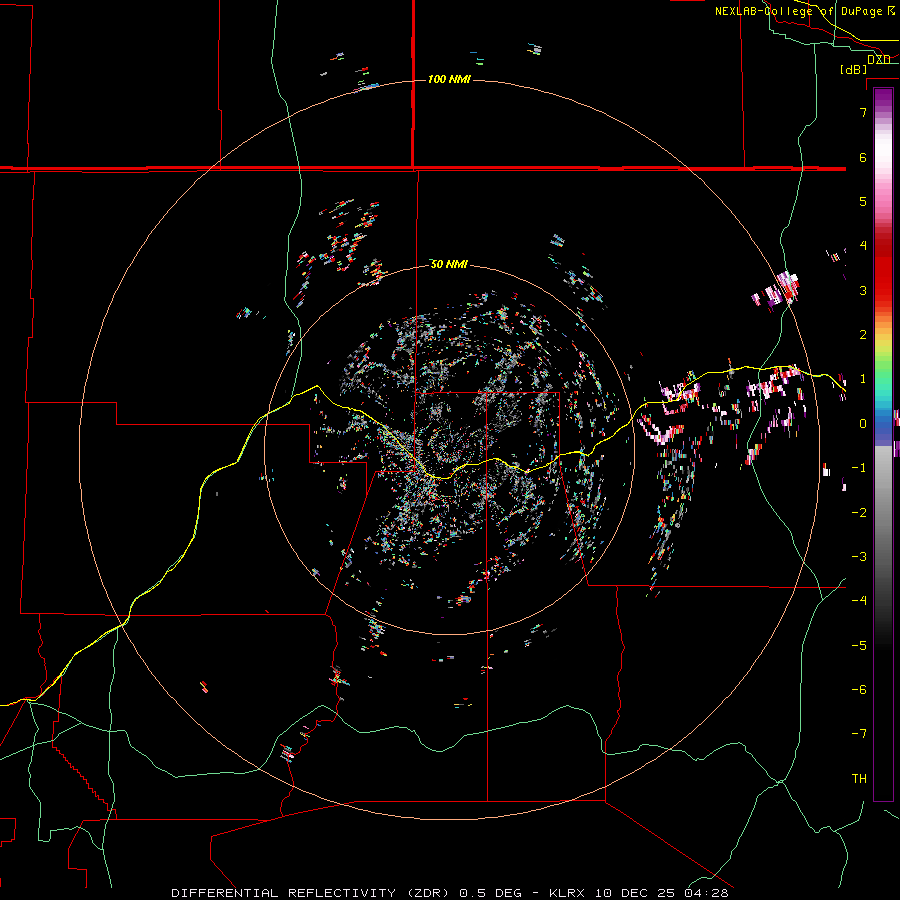Select the "5" value on the dB scale

pyautogui.click(x=863, y=201)
